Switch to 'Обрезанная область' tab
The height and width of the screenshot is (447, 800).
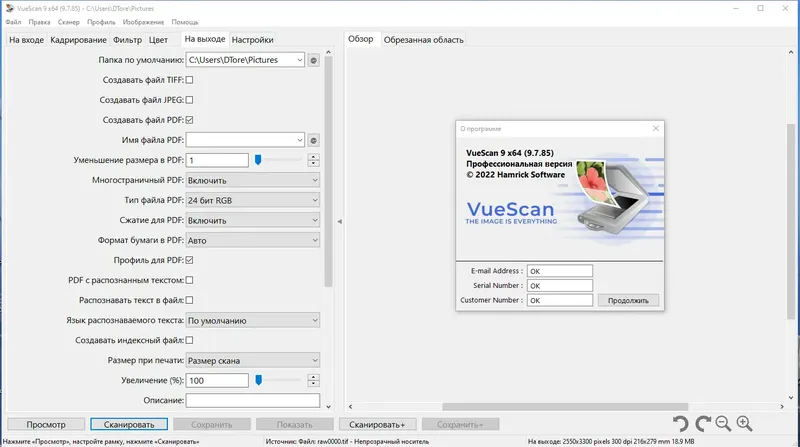tap(423, 40)
